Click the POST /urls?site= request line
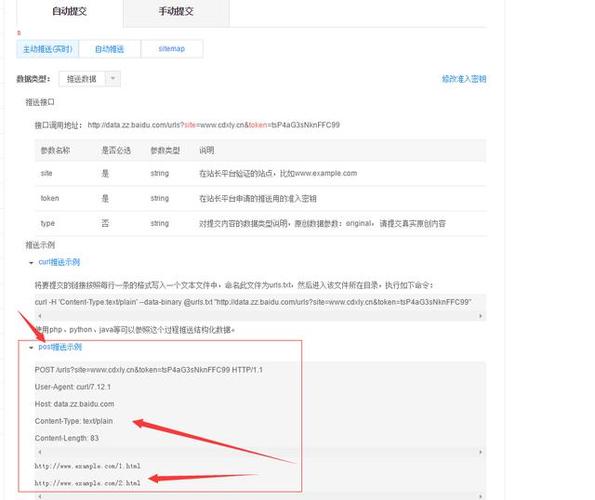595x500 pixels. (x=149, y=370)
